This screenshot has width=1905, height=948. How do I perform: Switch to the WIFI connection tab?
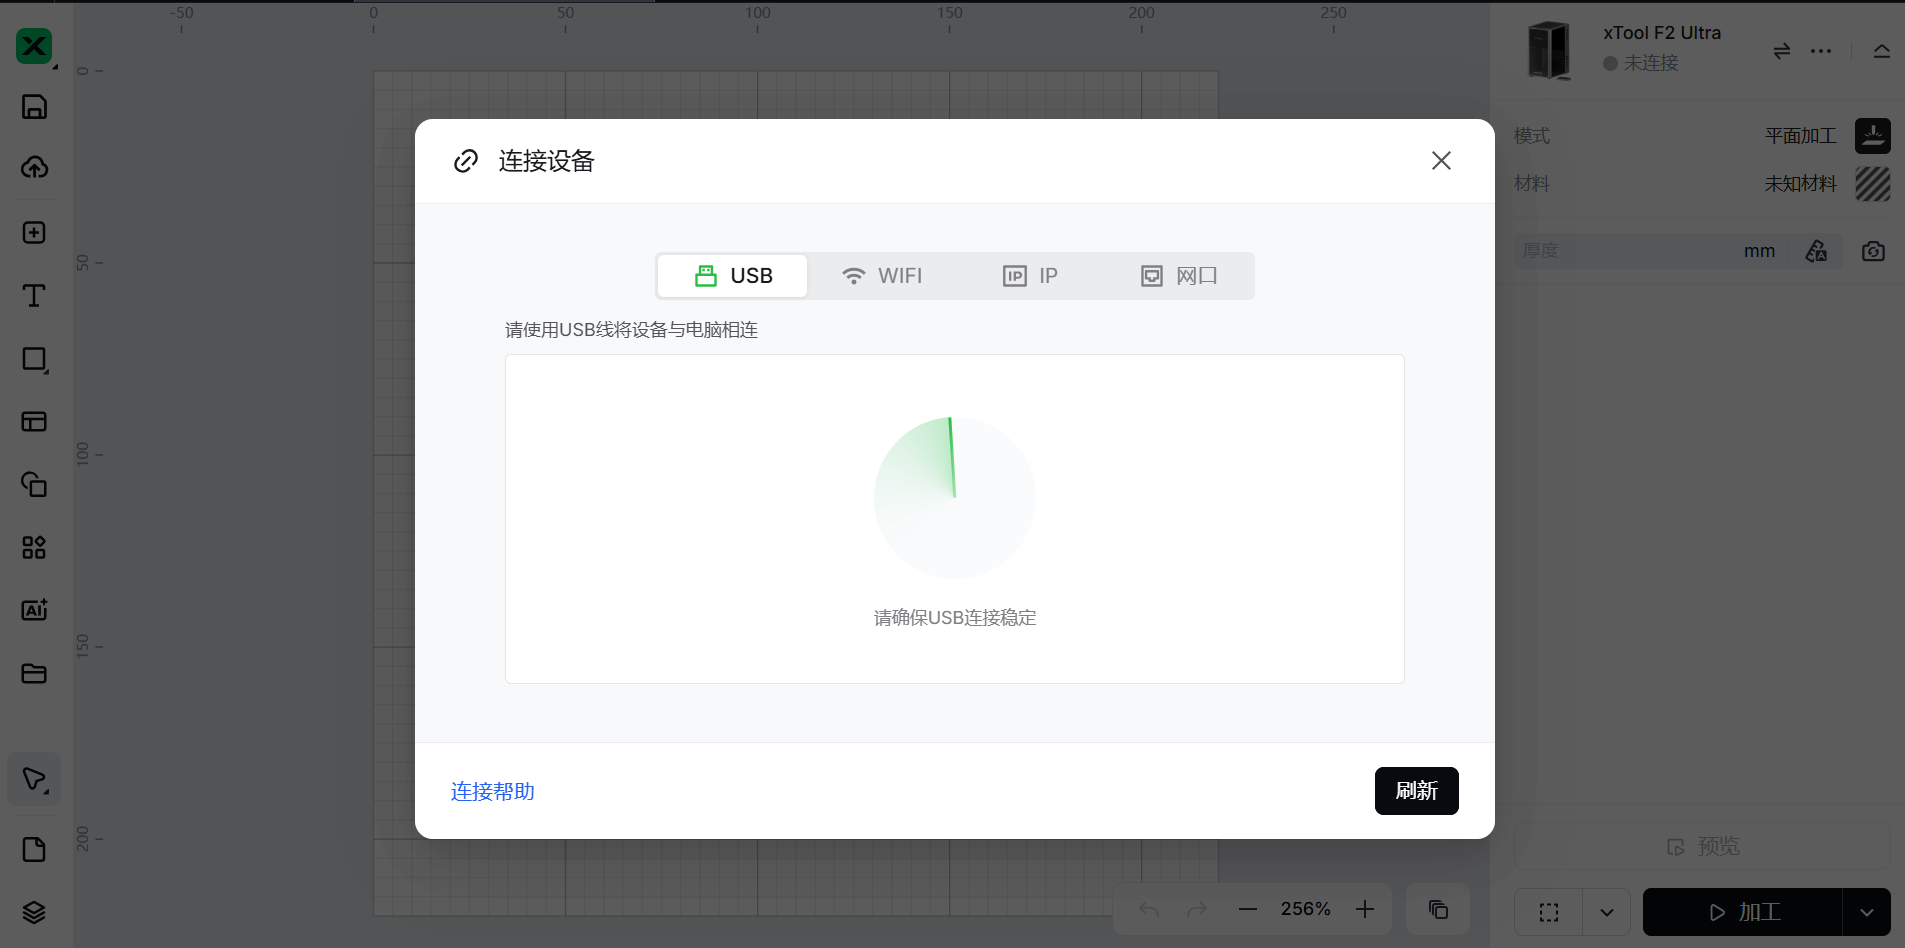point(881,276)
